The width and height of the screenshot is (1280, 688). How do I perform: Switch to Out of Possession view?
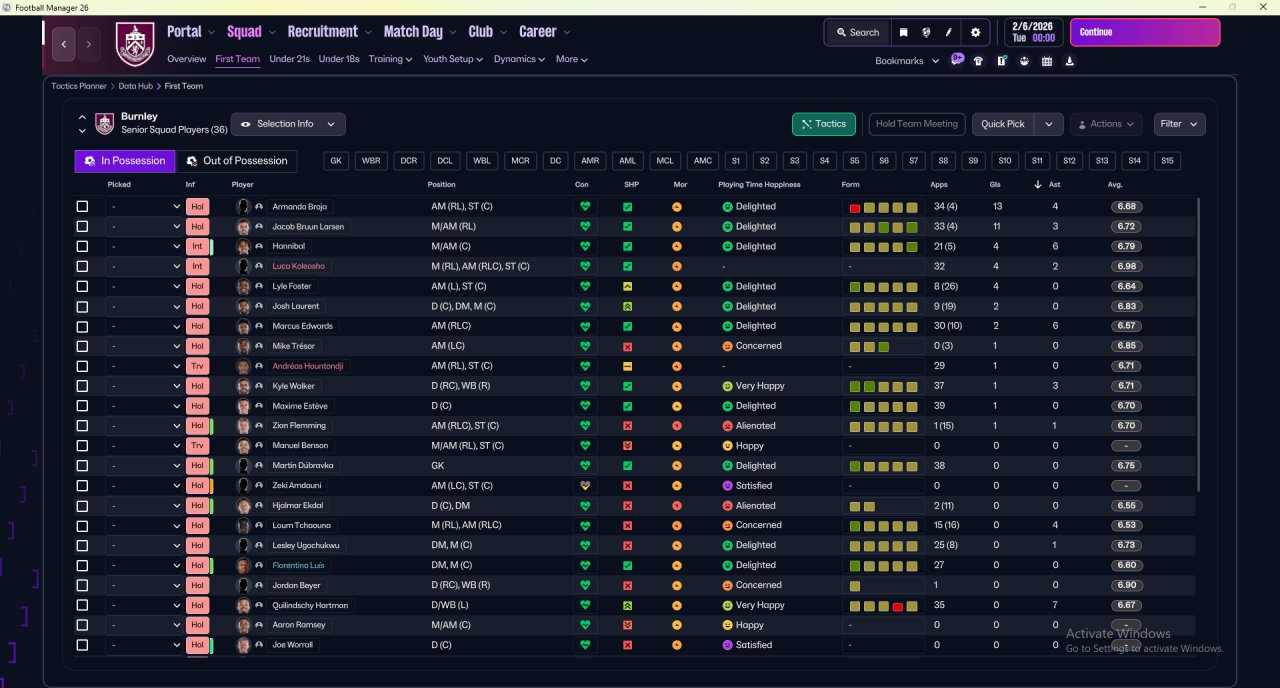coord(237,161)
